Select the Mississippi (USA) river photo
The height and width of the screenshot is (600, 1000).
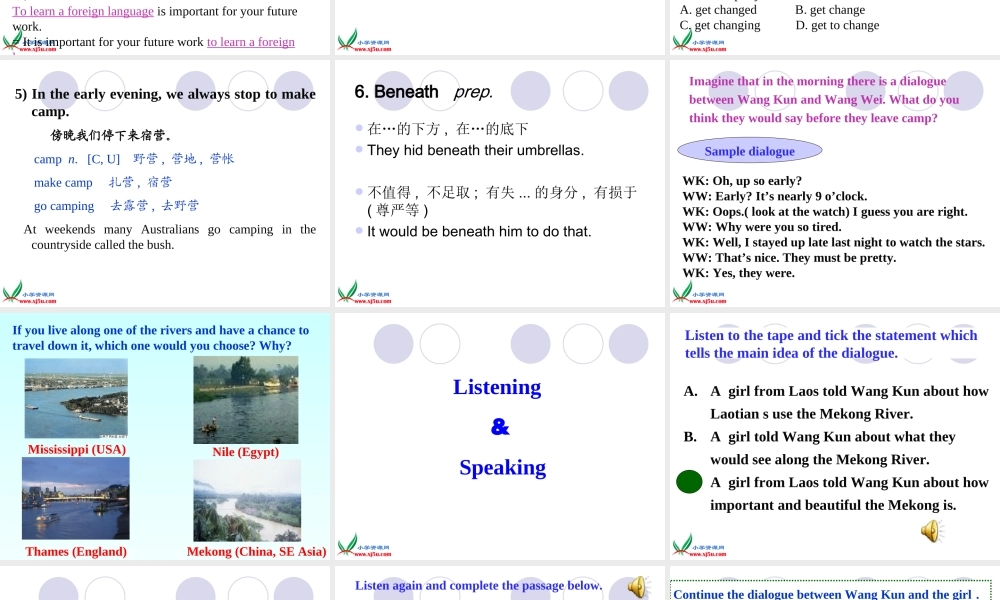[76, 398]
